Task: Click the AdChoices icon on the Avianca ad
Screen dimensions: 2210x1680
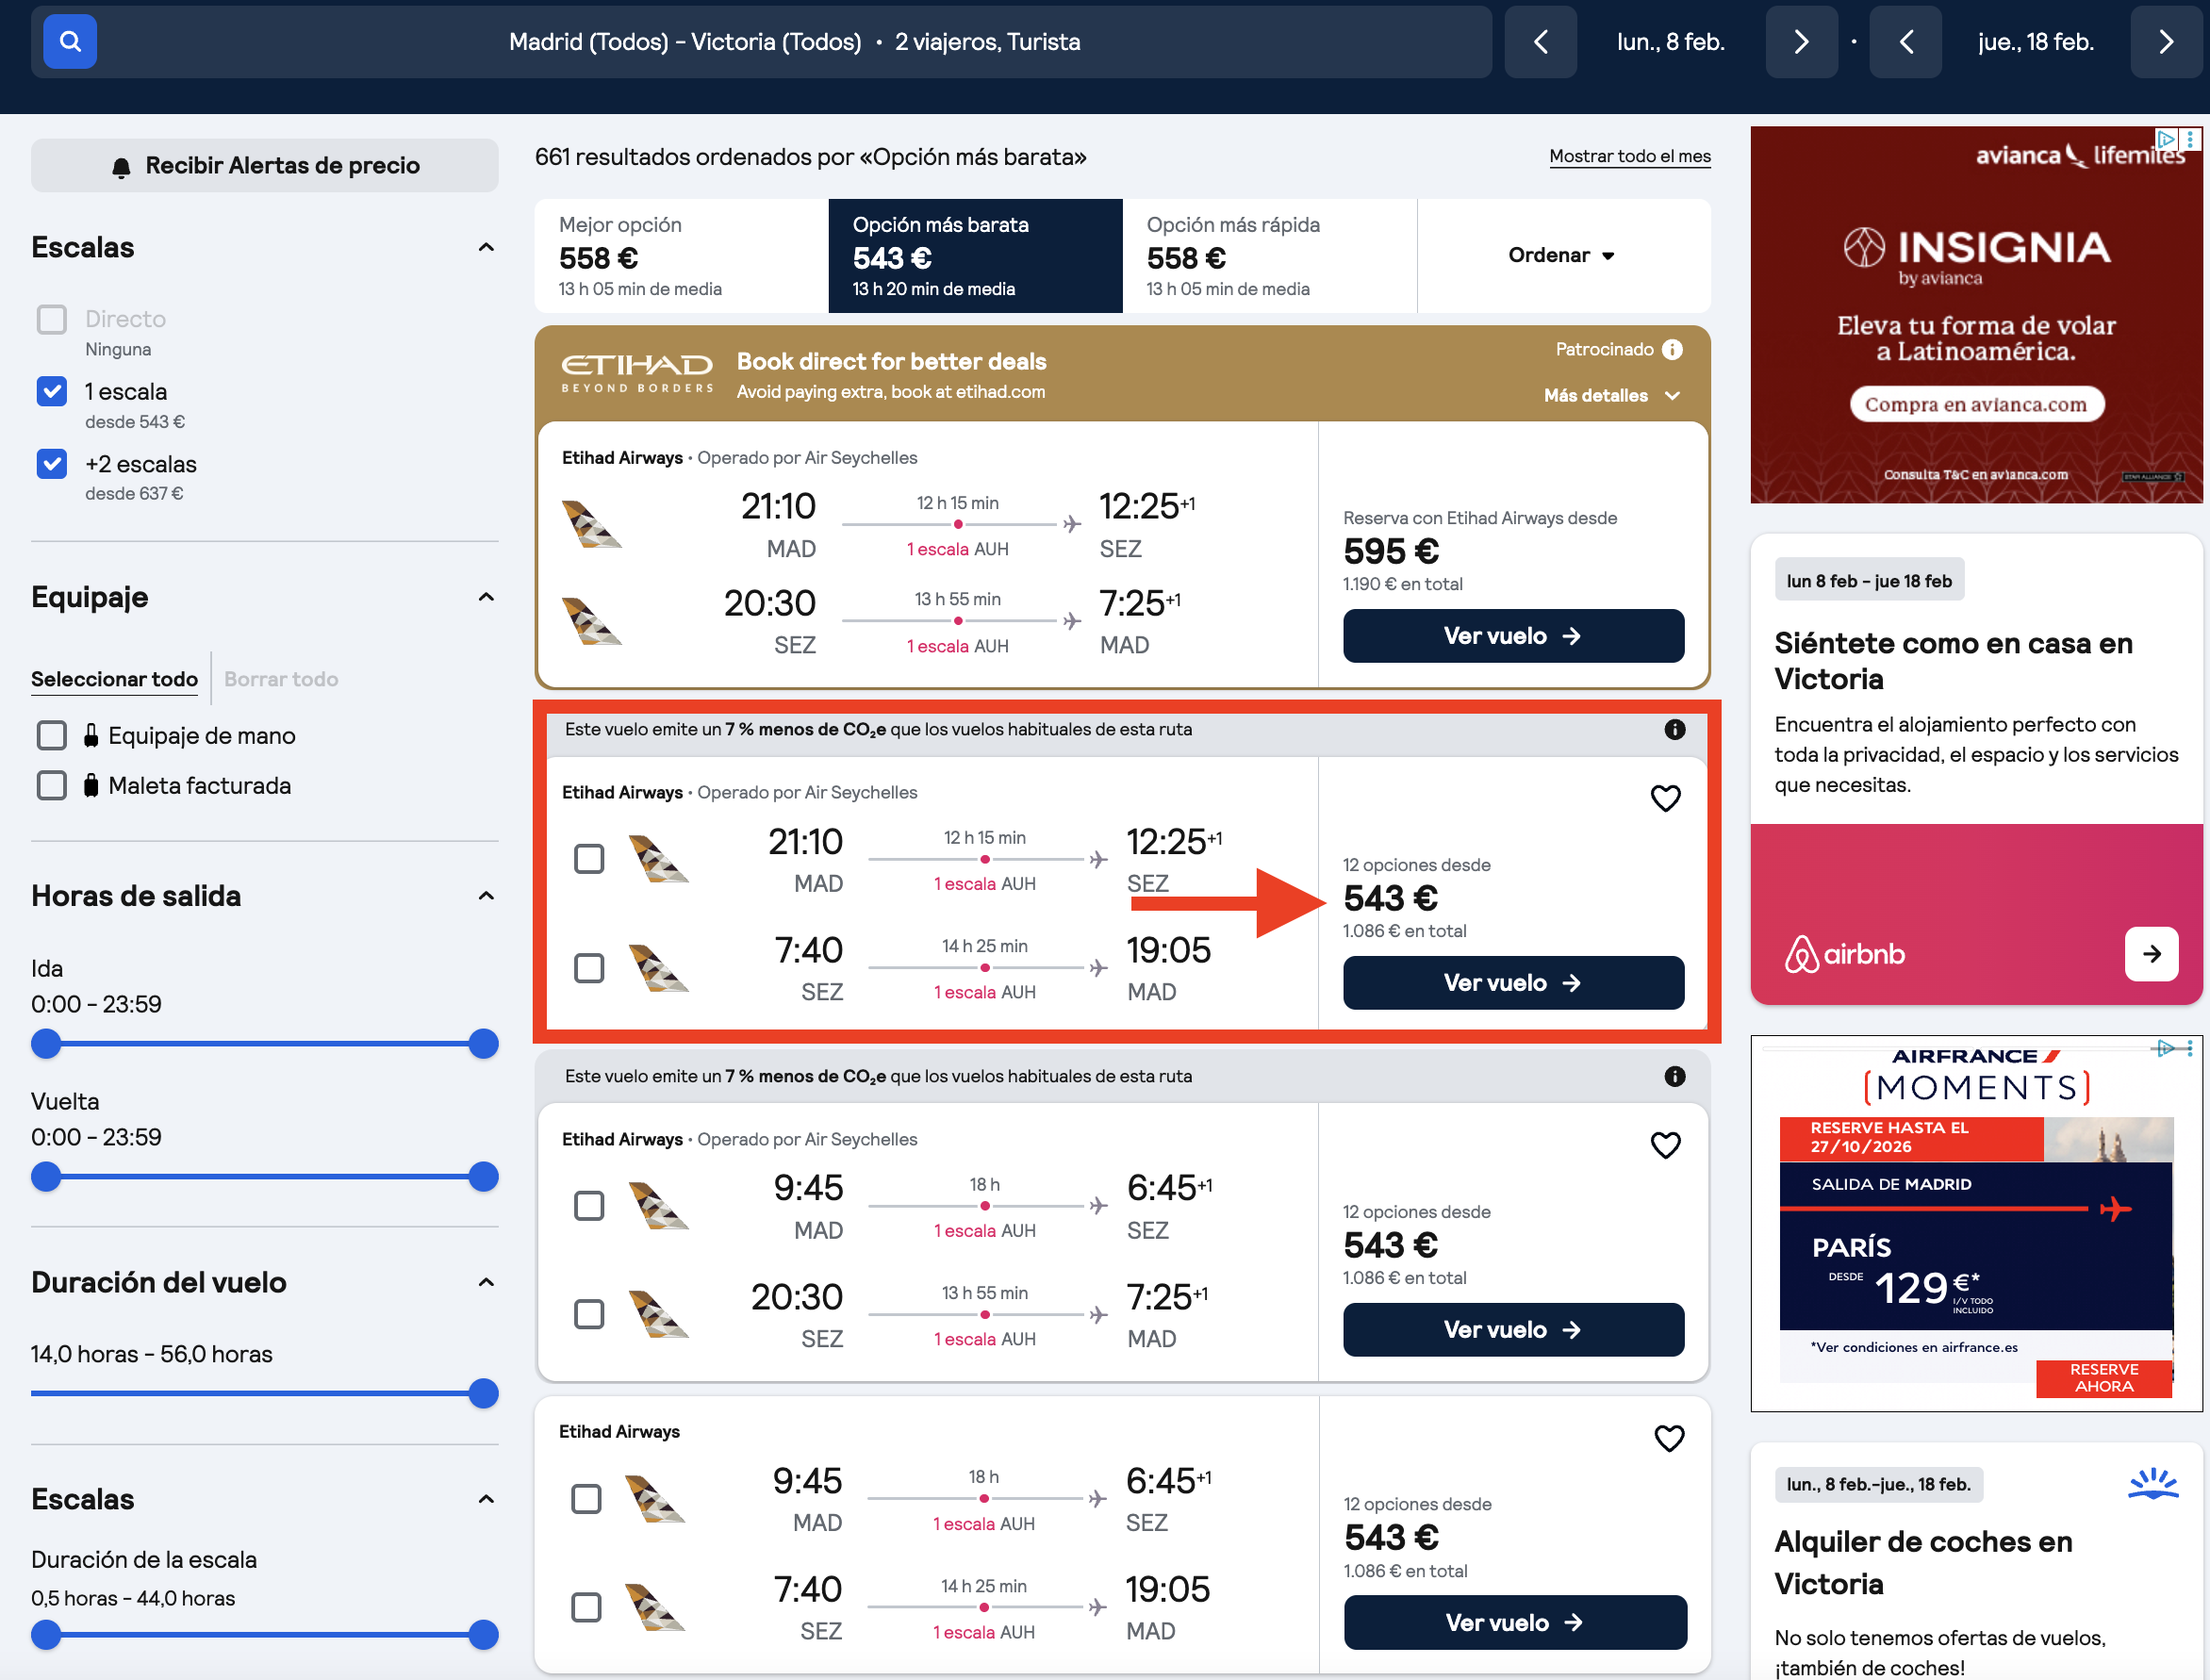Action: tap(2165, 138)
